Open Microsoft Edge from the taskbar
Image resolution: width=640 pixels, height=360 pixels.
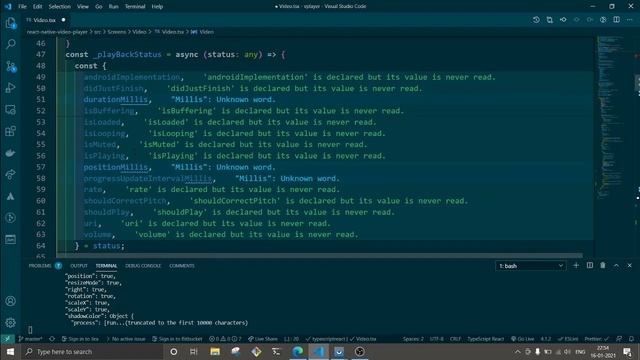[x=298, y=351]
